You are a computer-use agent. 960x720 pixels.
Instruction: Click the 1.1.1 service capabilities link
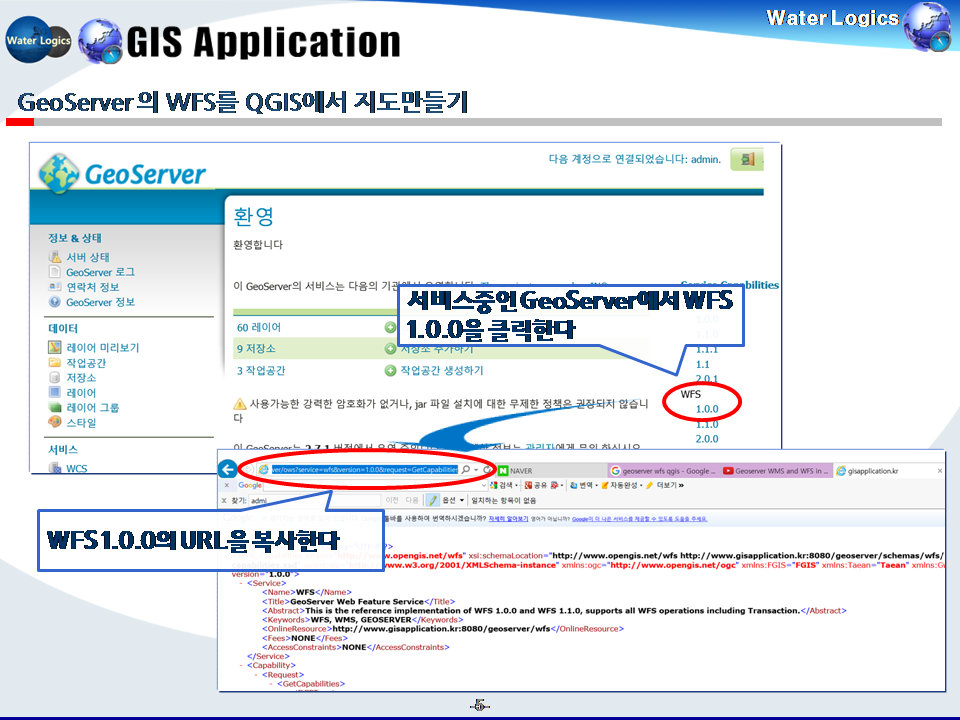click(x=707, y=350)
